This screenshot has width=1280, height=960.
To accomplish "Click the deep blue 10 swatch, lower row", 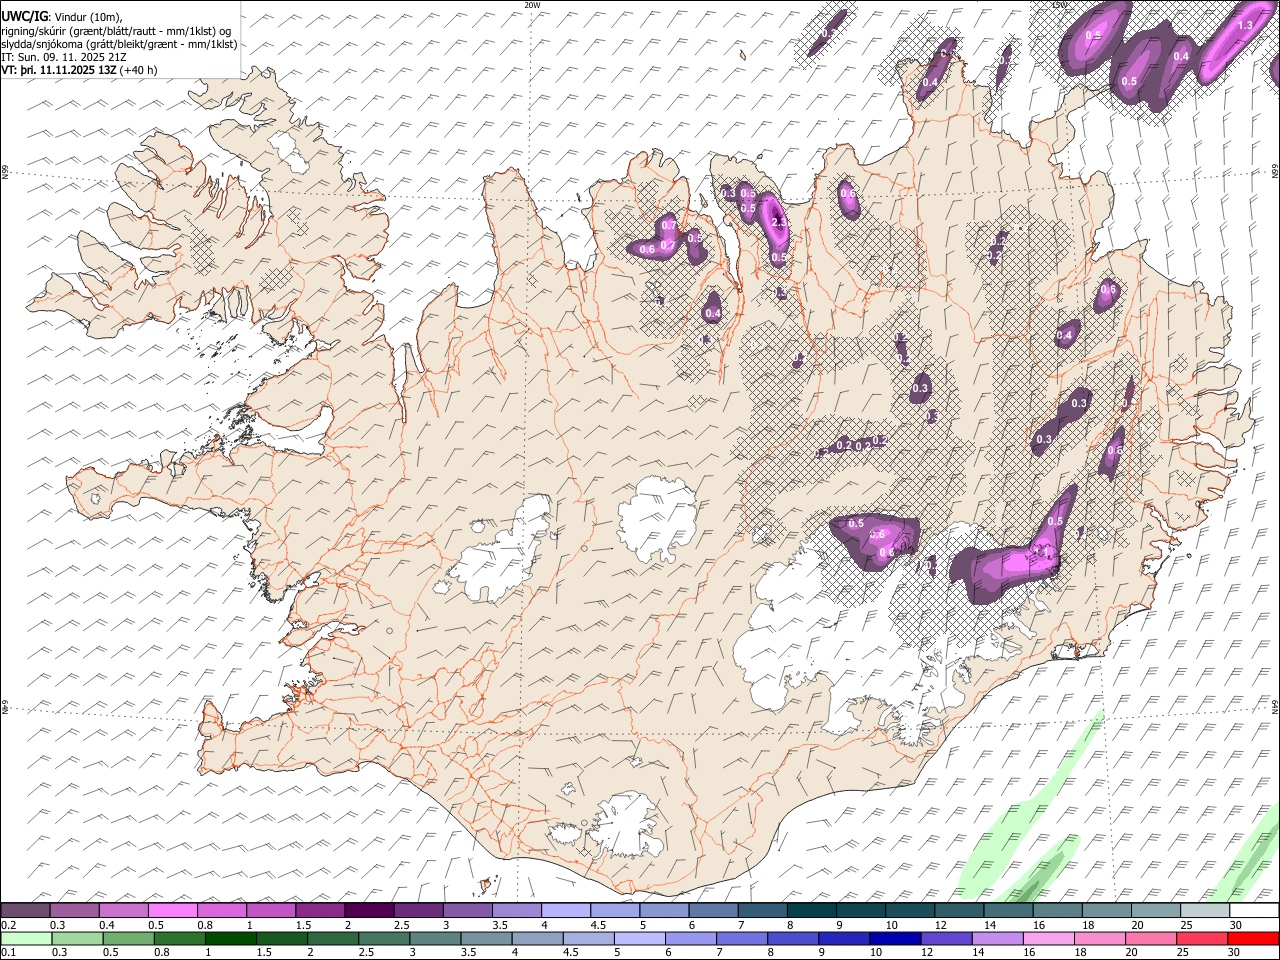I will coord(897,938).
